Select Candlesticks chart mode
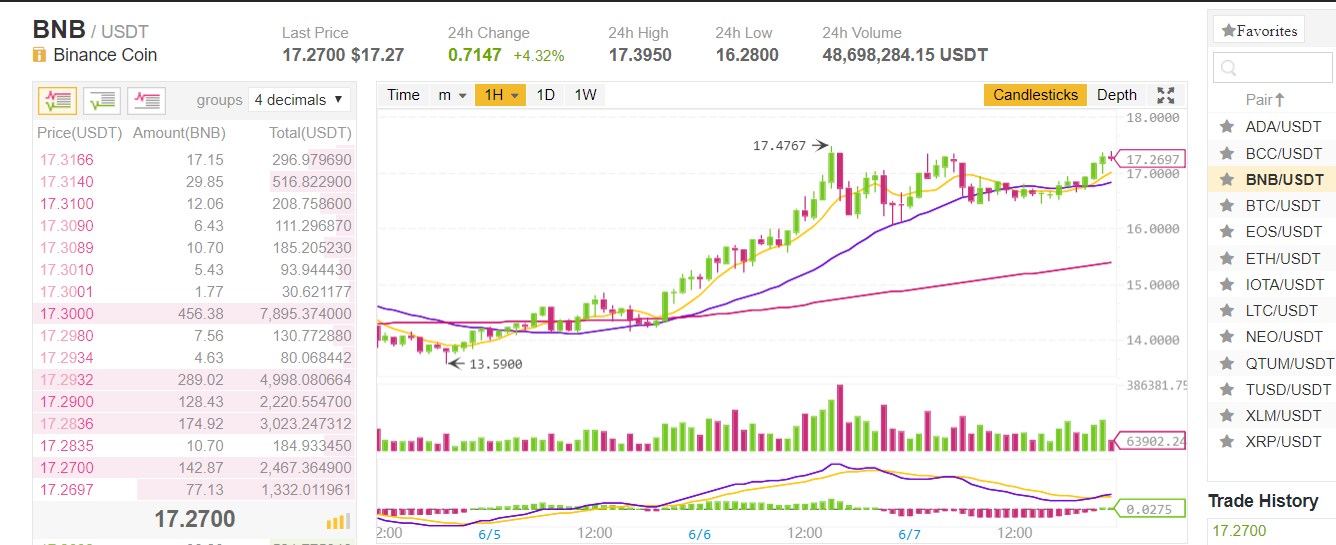This screenshot has height=545, width=1336. tap(1035, 95)
